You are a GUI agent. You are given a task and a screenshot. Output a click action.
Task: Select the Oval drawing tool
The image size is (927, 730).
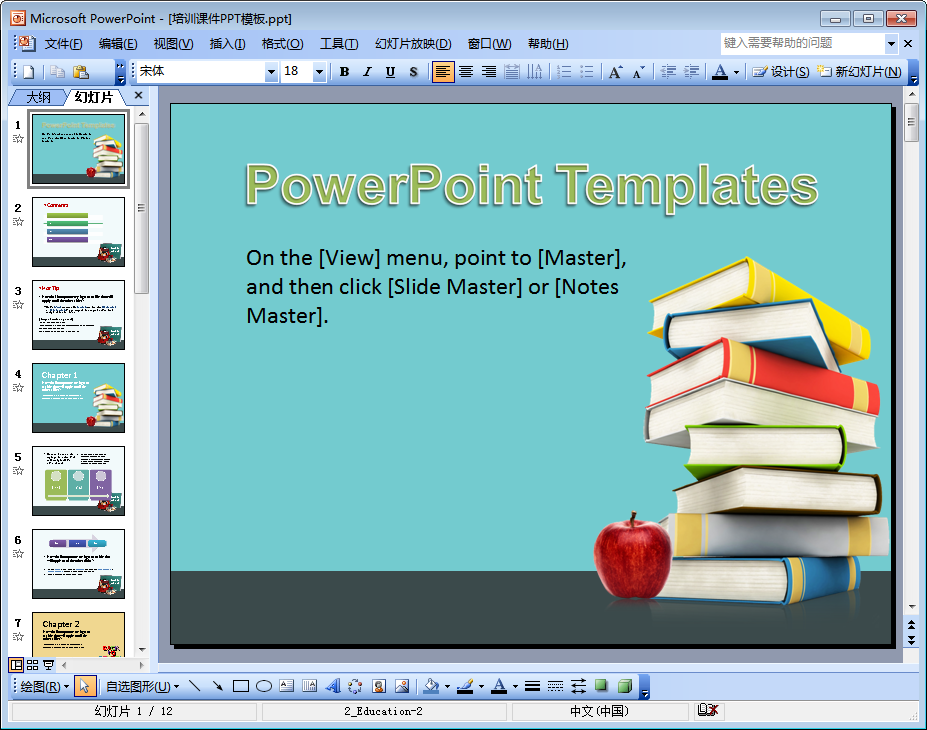point(264,686)
